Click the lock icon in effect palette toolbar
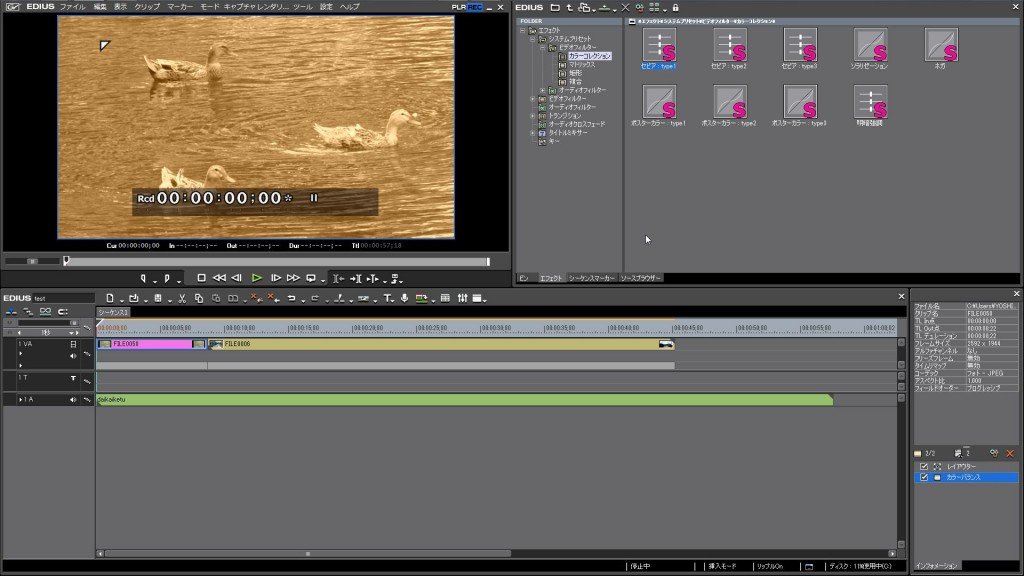 coord(675,8)
